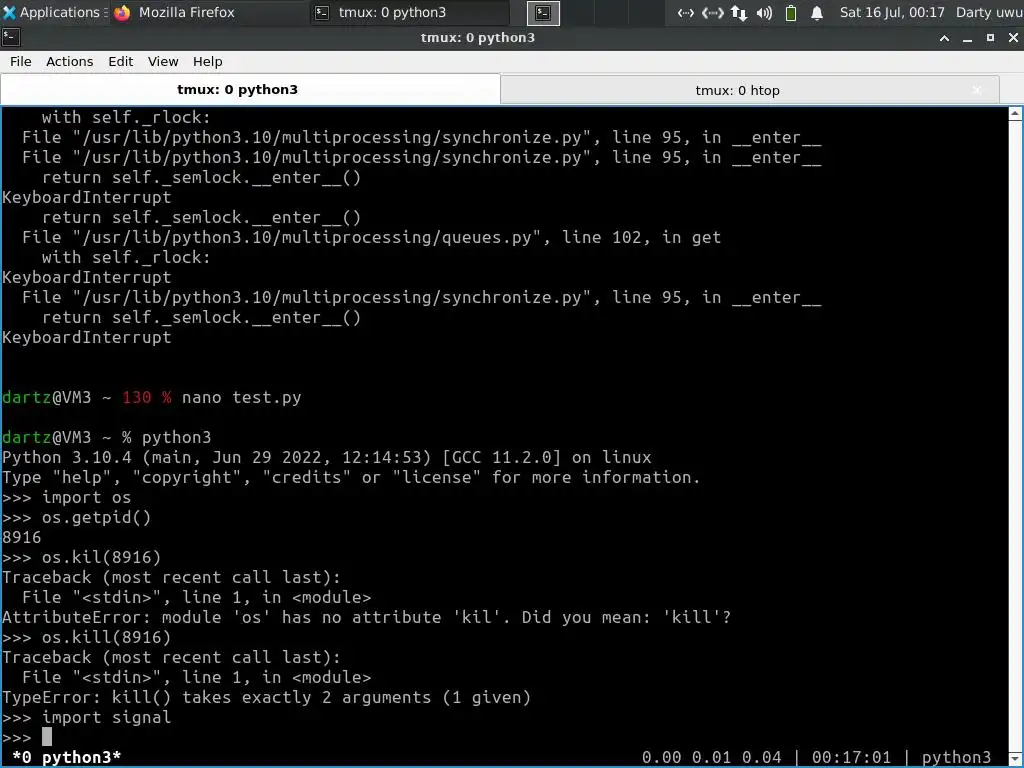Image resolution: width=1024 pixels, height=768 pixels.
Task: Open the View menu
Action: pos(163,61)
